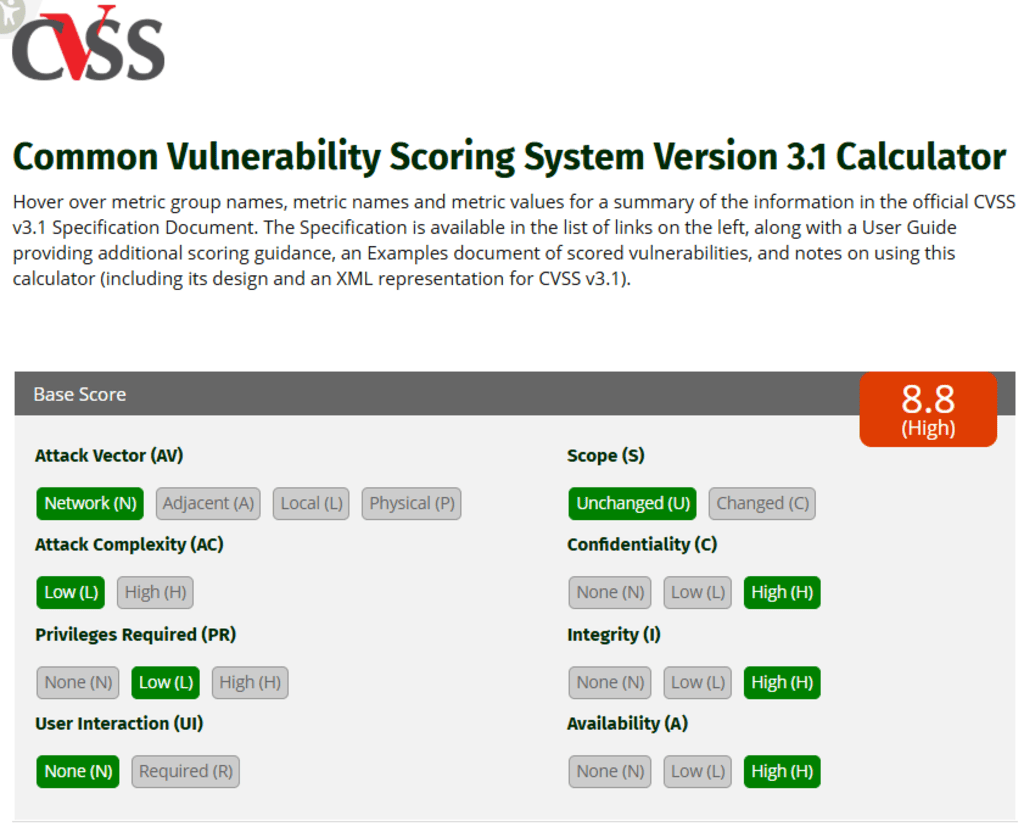The width and height of the screenshot is (1024, 832).
Task: Select Physical (P) attack vector
Action: [x=411, y=504]
